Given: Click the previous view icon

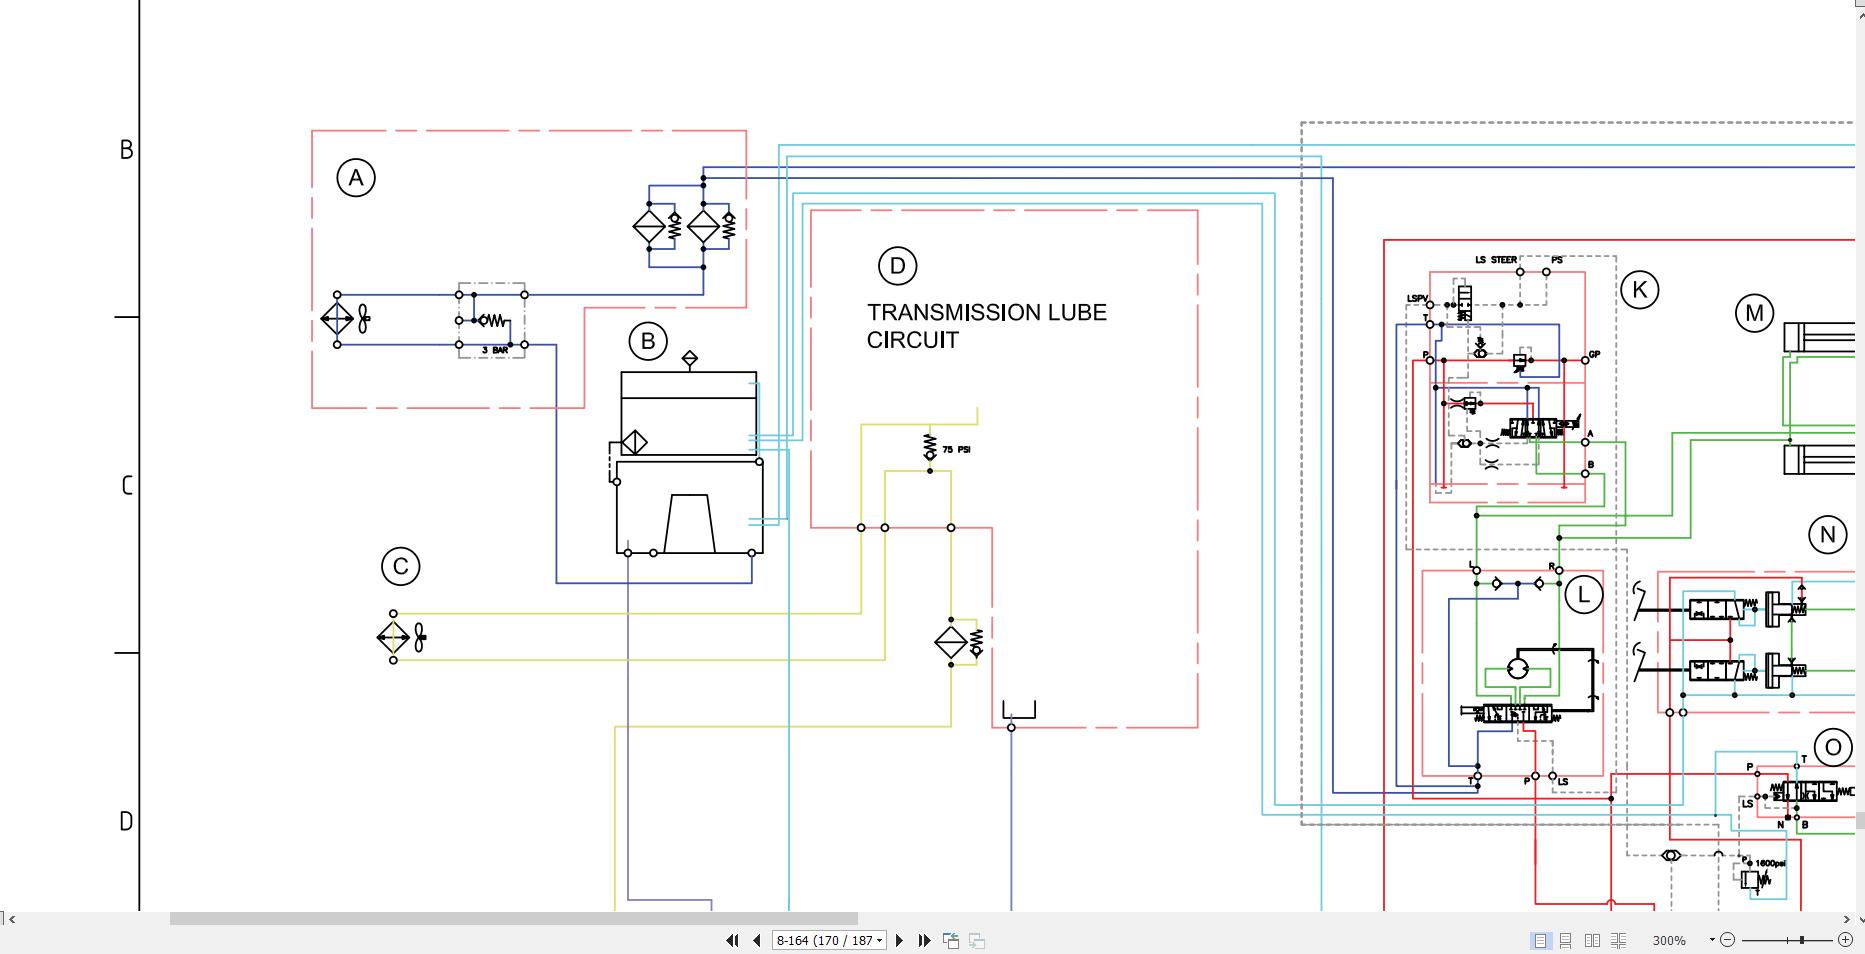Looking at the screenshot, I should coord(951,940).
